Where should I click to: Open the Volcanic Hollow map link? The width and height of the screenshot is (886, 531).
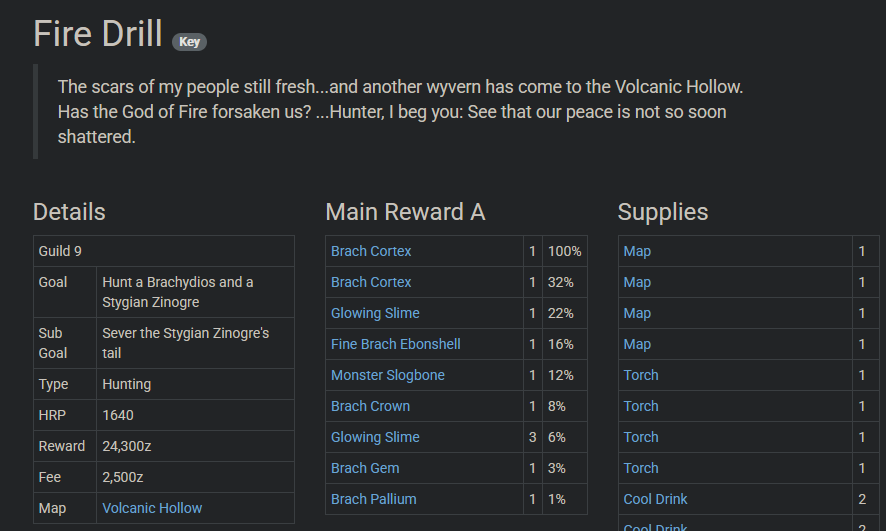tap(152, 508)
